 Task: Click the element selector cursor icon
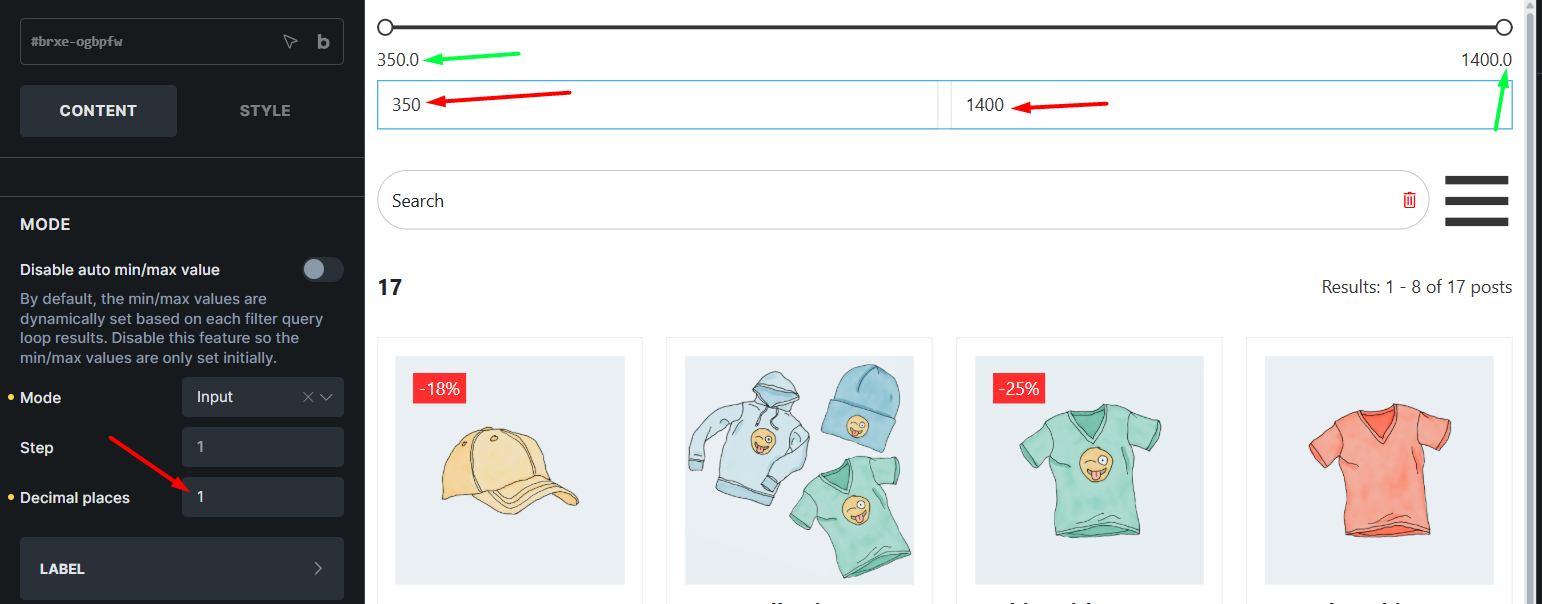click(290, 42)
